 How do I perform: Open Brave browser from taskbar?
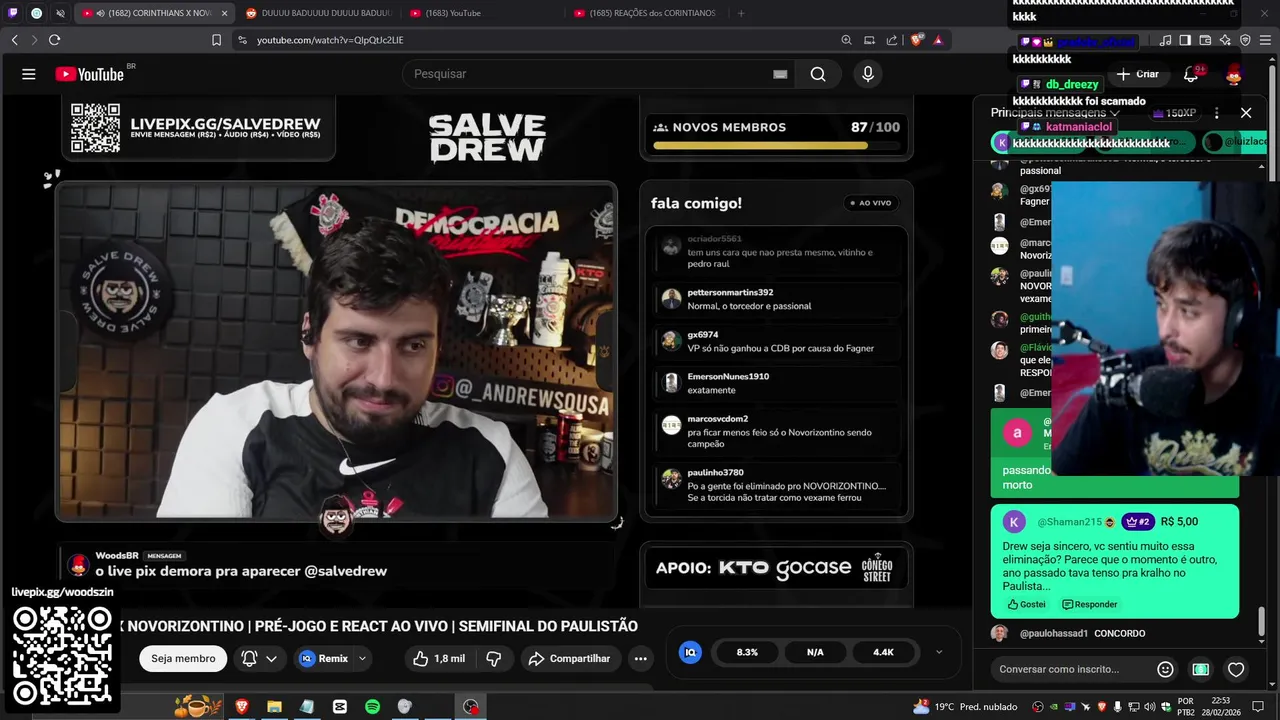click(242, 707)
